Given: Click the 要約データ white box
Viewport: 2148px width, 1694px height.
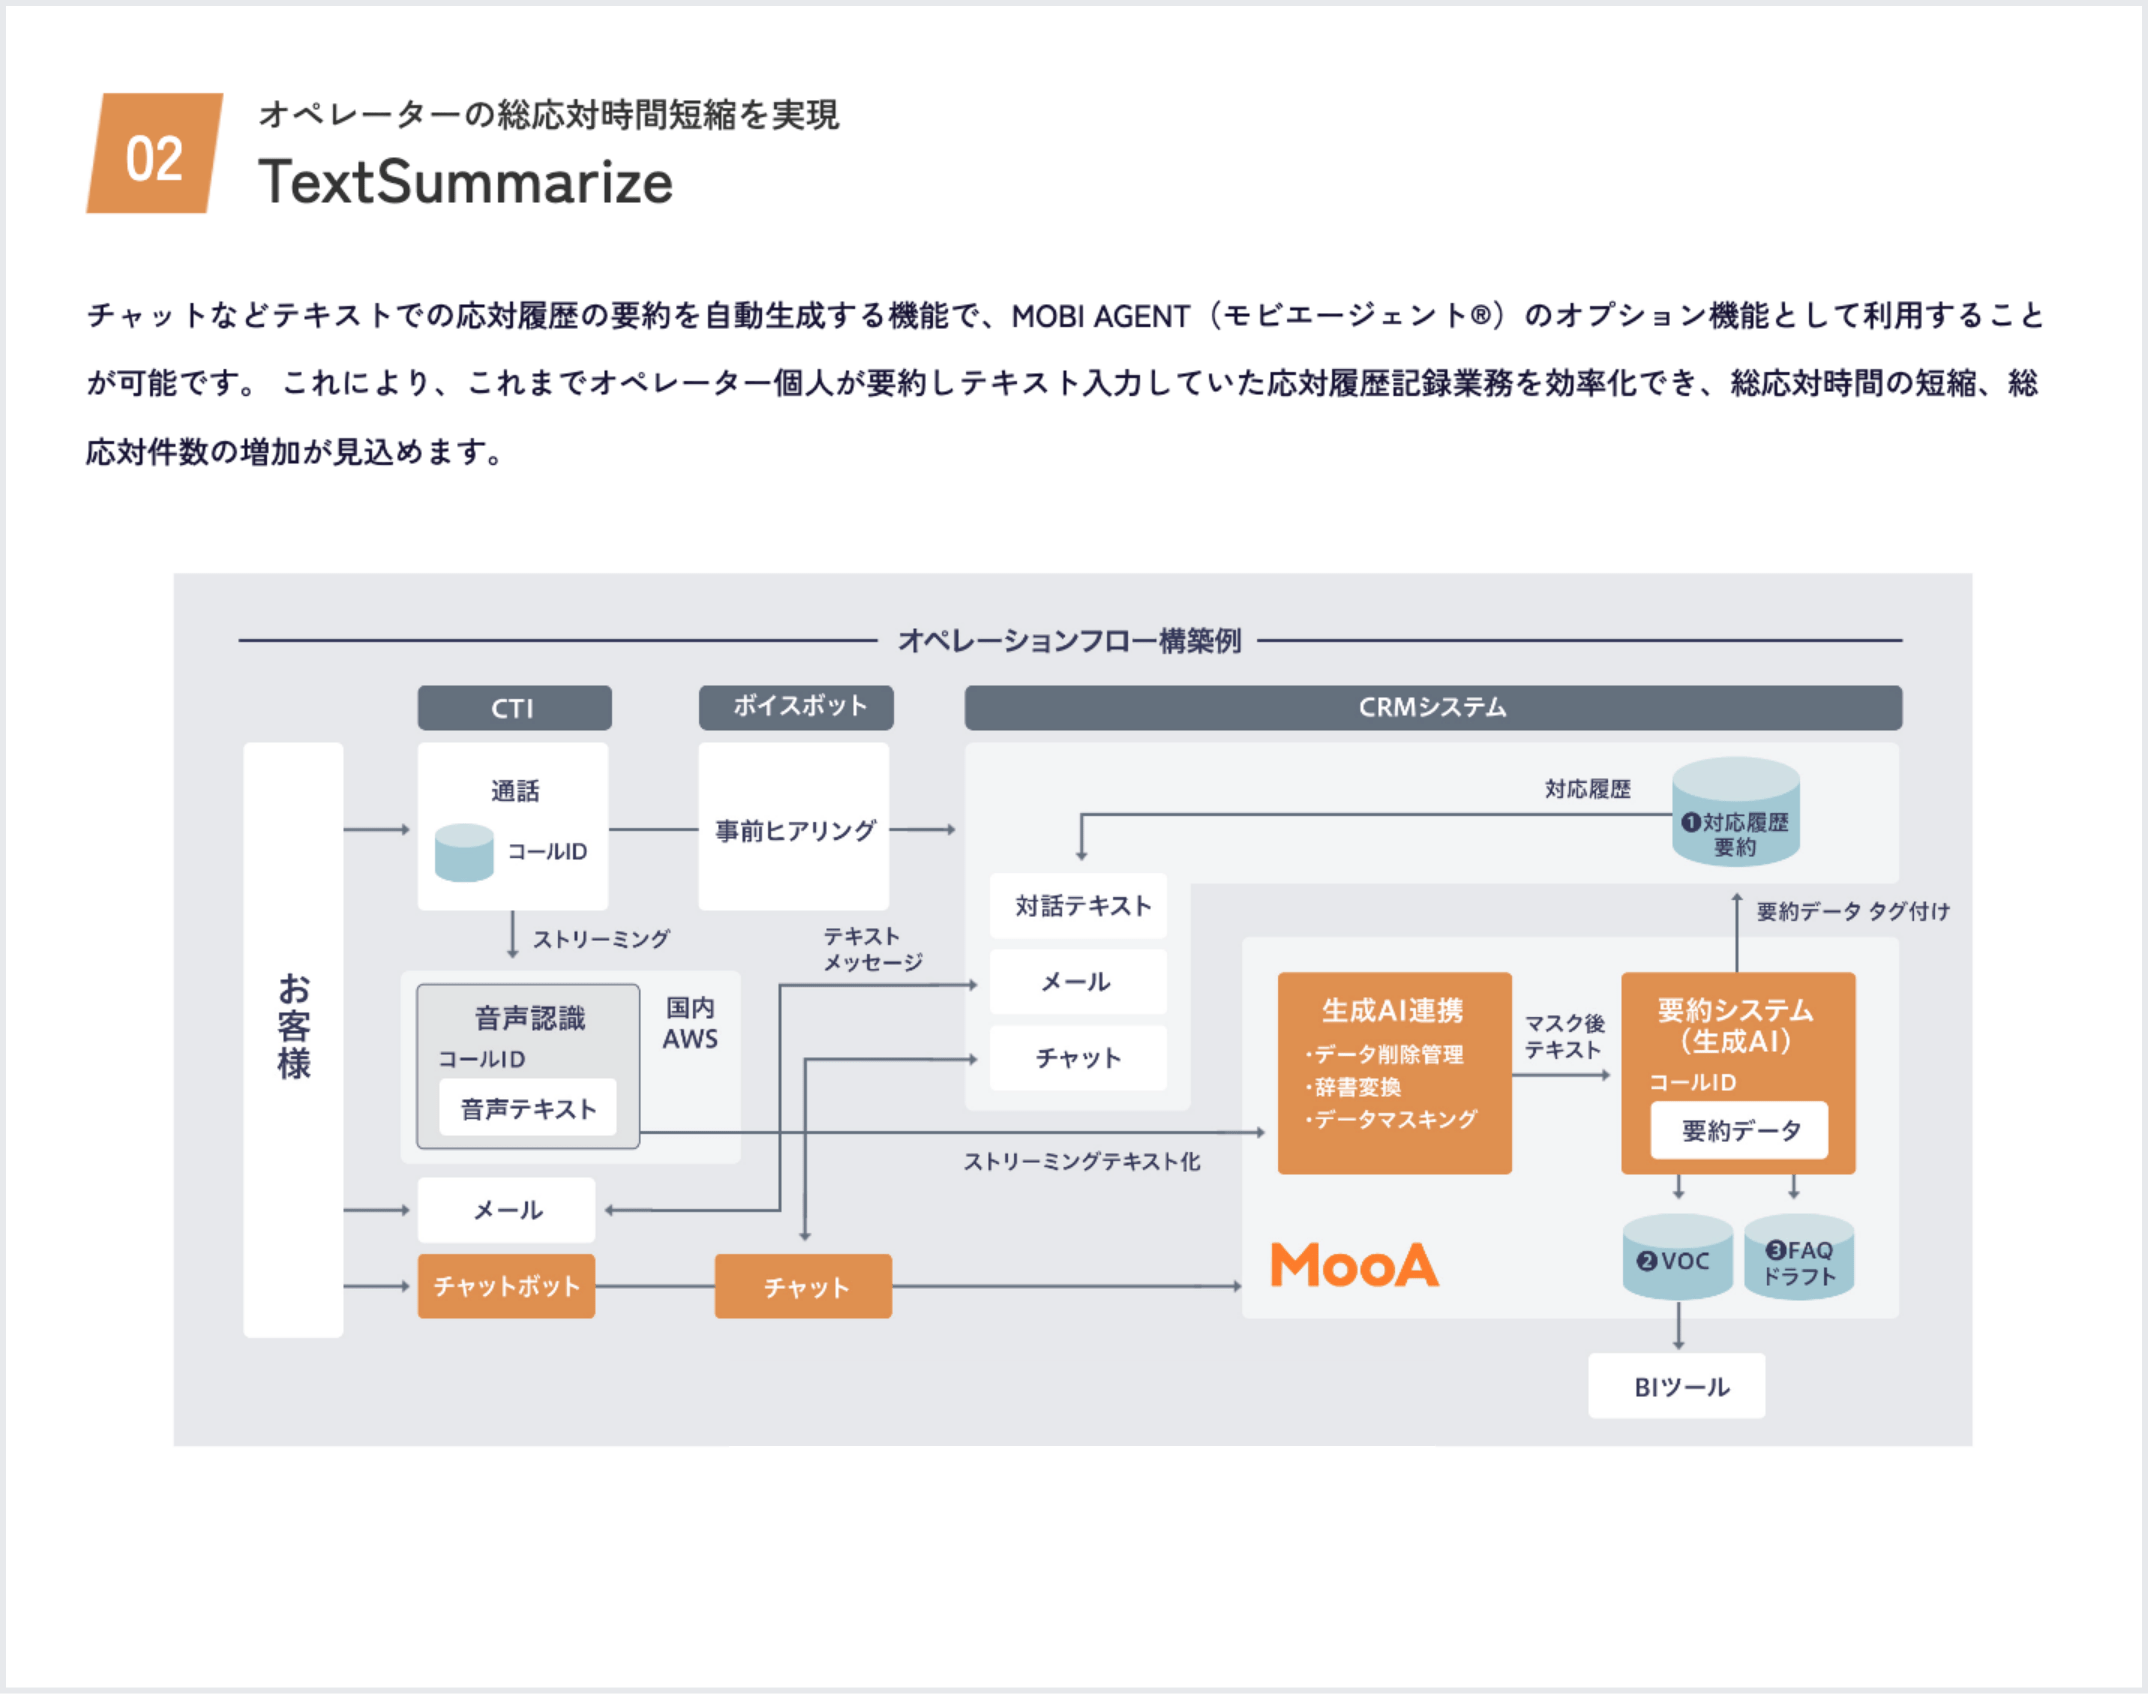Looking at the screenshot, I should [x=1740, y=1130].
